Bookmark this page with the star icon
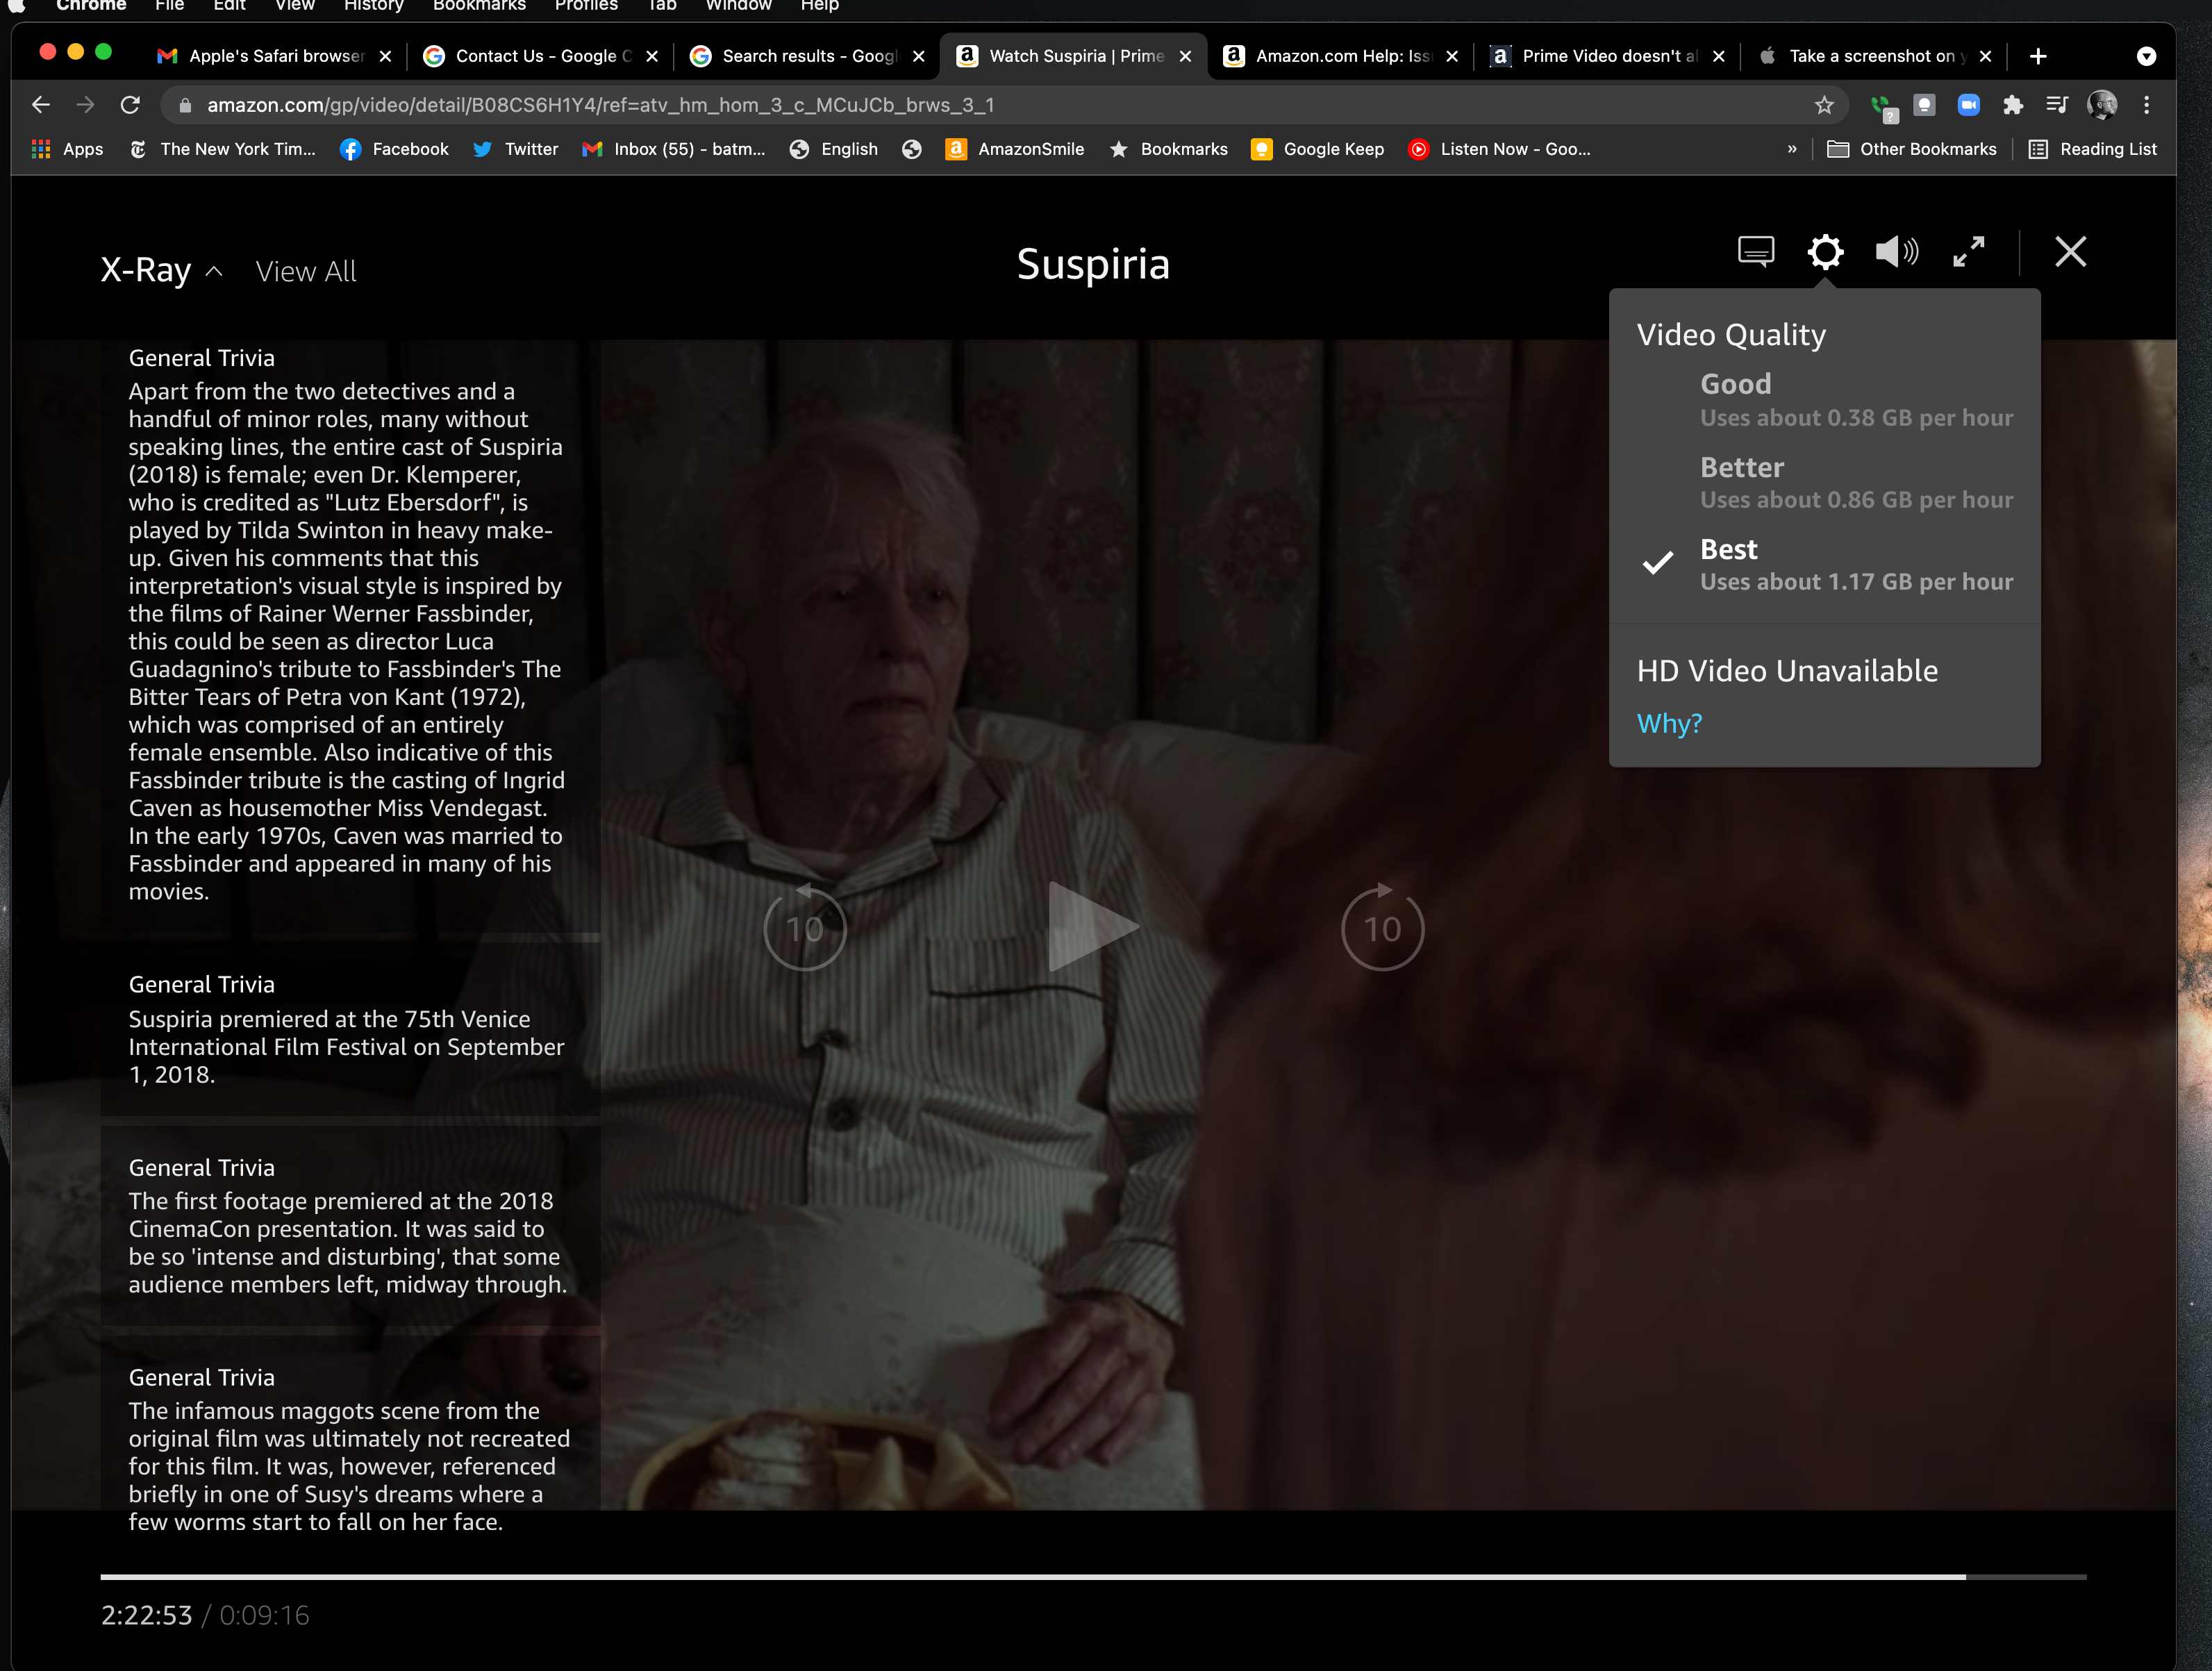This screenshot has width=2212, height=1671. (x=1824, y=105)
